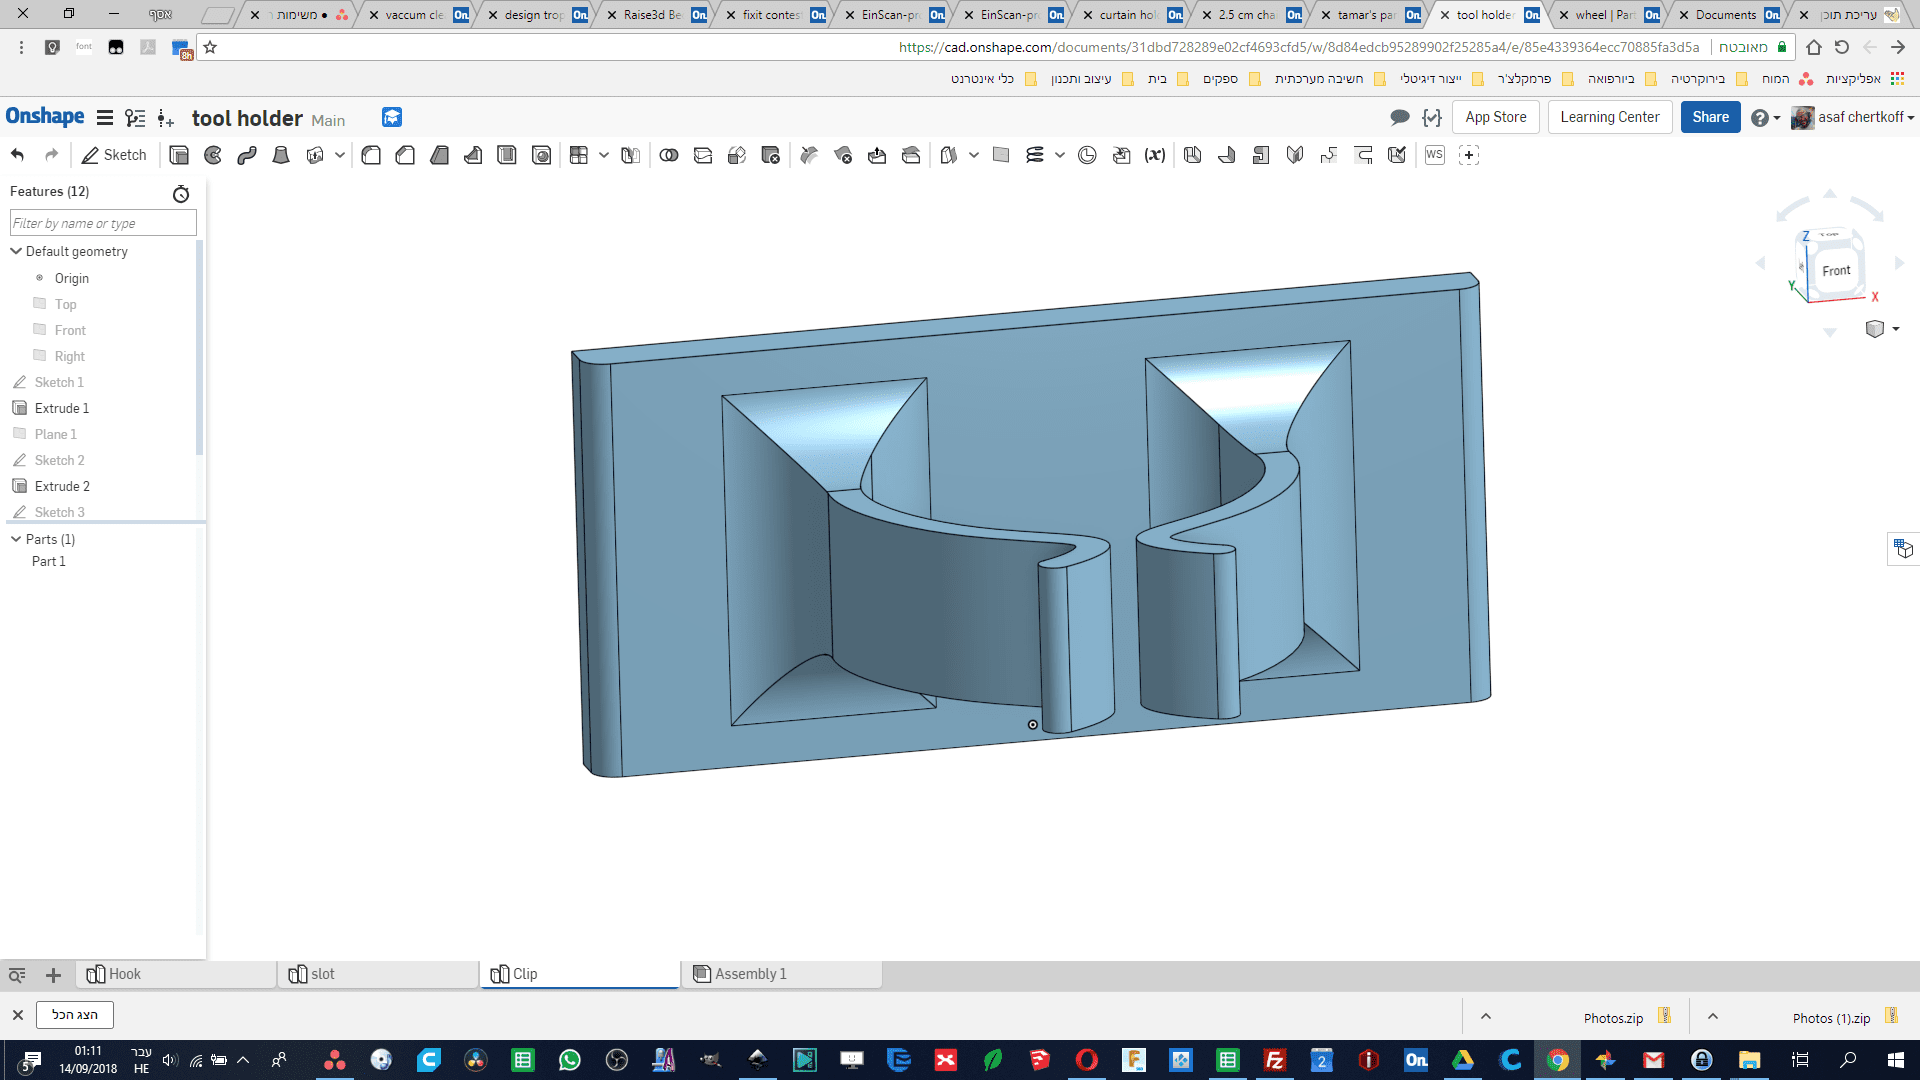Select the Extrude tool in toolbar
The height and width of the screenshot is (1080, 1920).
(x=179, y=155)
